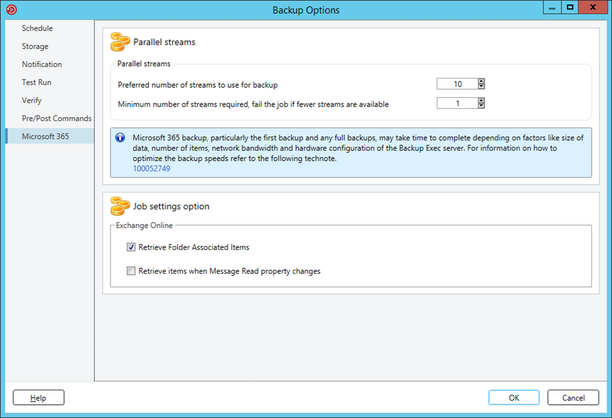Click the Help button
Image resolution: width=612 pixels, height=418 pixels.
click(39, 397)
